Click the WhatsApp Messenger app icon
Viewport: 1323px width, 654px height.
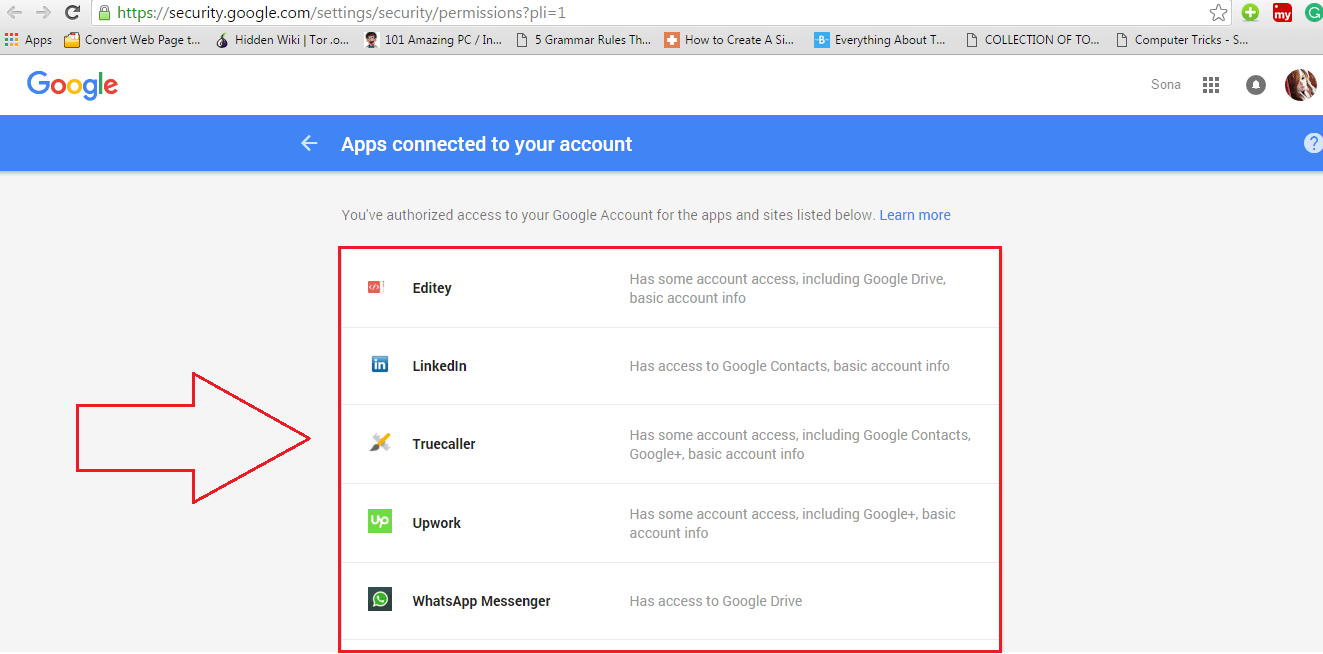coord(380,599)
